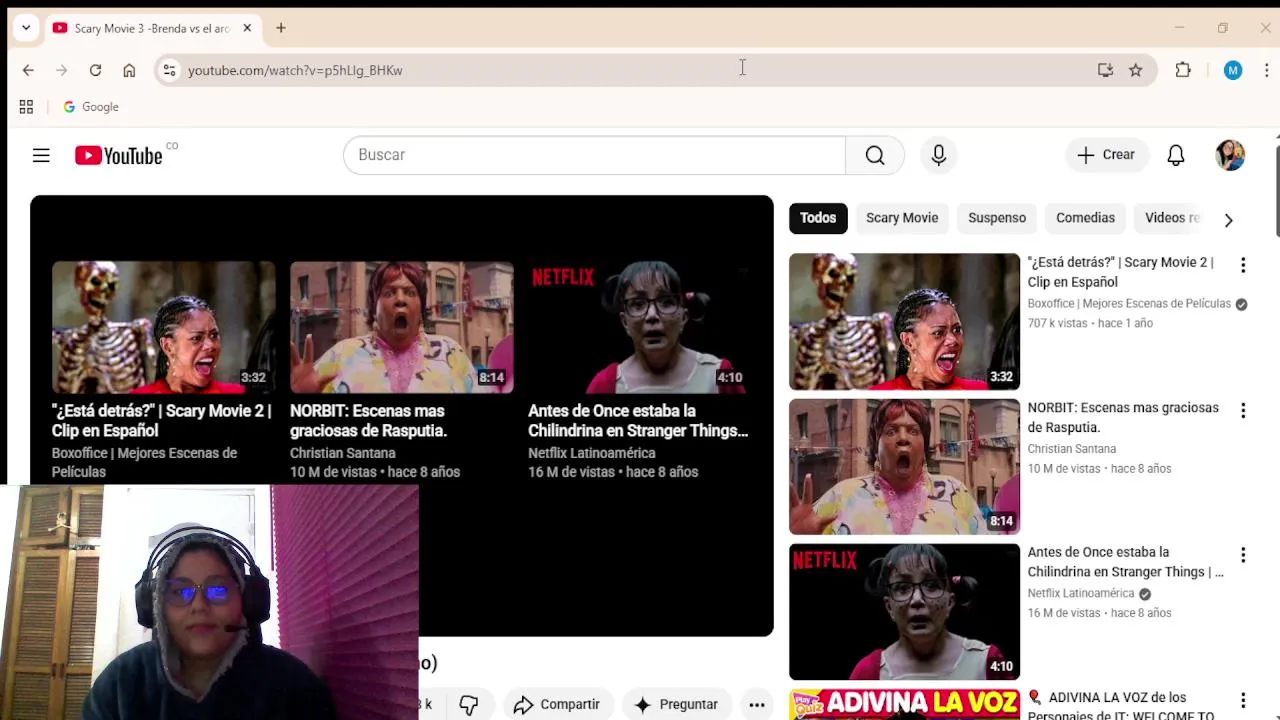Select the Scary Movie filter chip

pyautogui.click(x=902, y=218)
